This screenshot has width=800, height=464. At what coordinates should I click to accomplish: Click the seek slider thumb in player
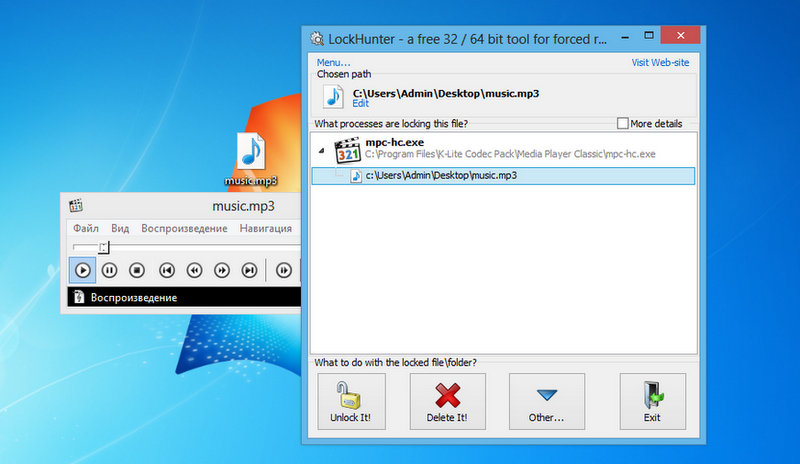(x=104, y=248)
